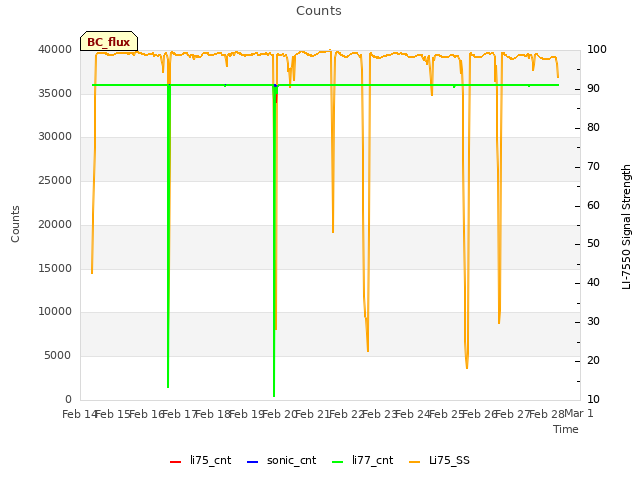Screen dimensions: 640x480
Task: Click the Feb 14 date tick label
Action: [80, 414]
